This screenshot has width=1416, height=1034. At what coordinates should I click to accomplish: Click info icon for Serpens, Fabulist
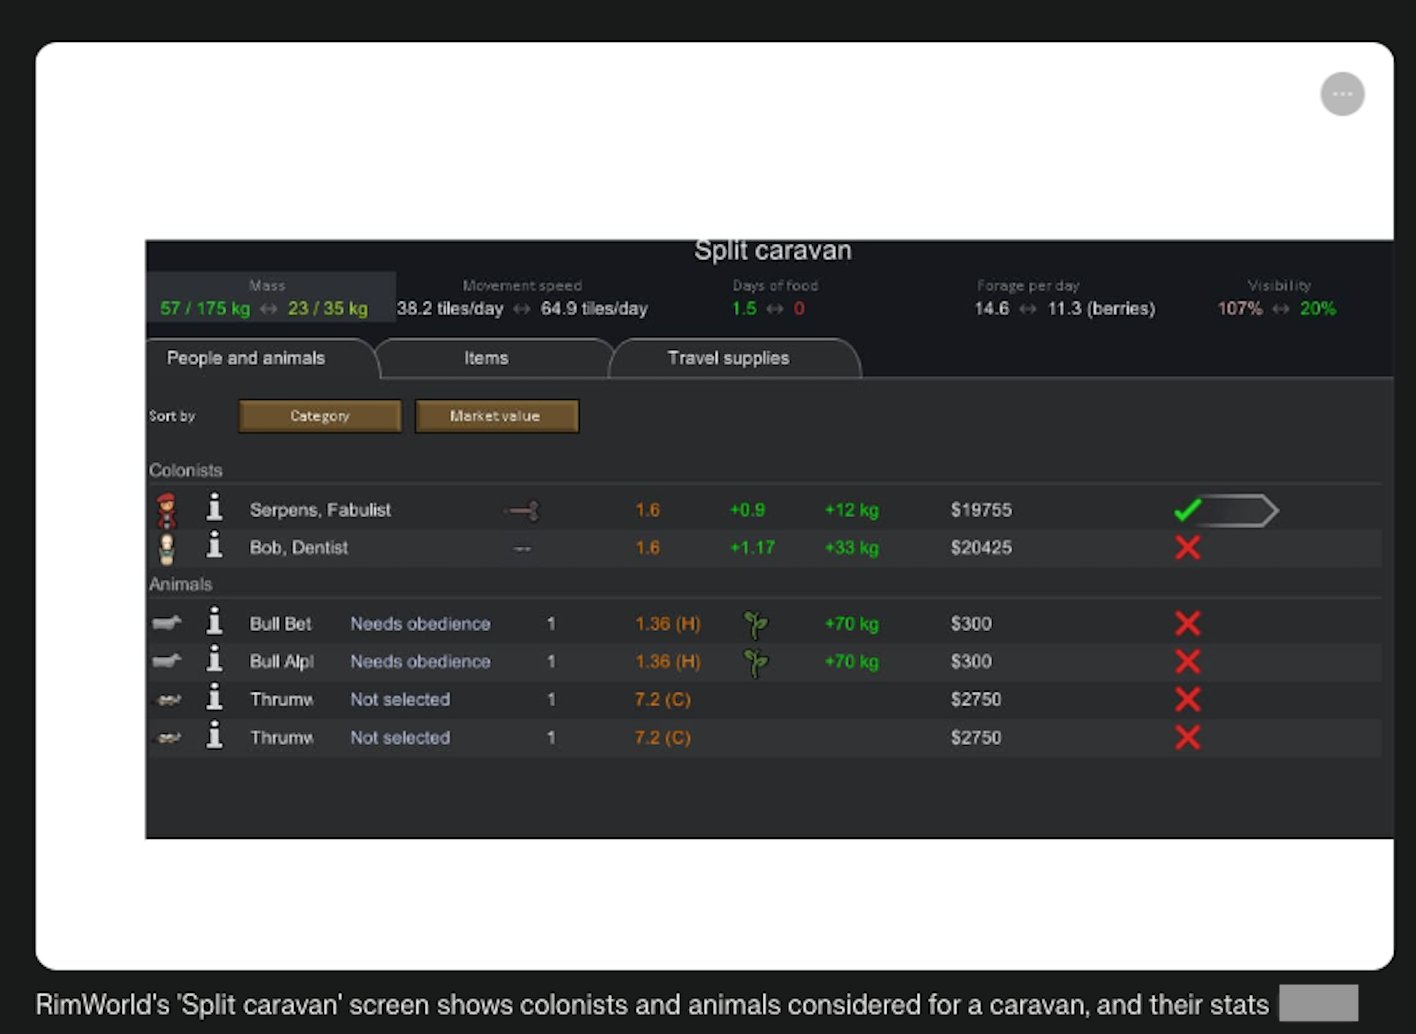pos(214,508)
